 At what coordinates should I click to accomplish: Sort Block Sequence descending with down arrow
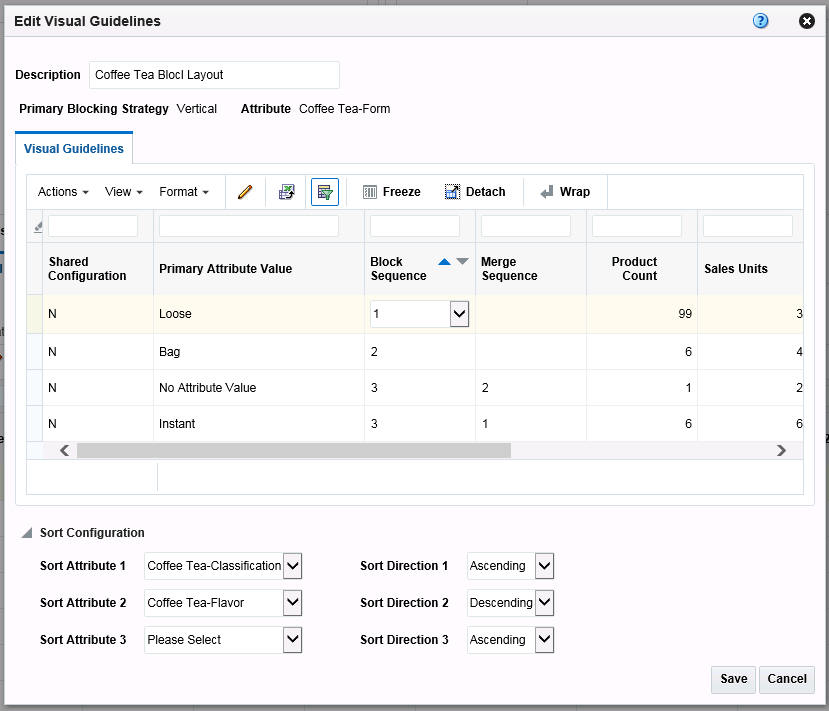[x=463, y=261]
